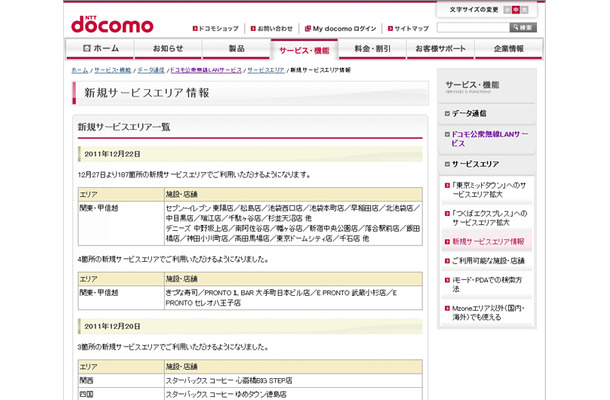This screenshot has width=610, height=400.
Task: Open the サービス・機能 navigation tab
Action: click(x=304, y=50)
